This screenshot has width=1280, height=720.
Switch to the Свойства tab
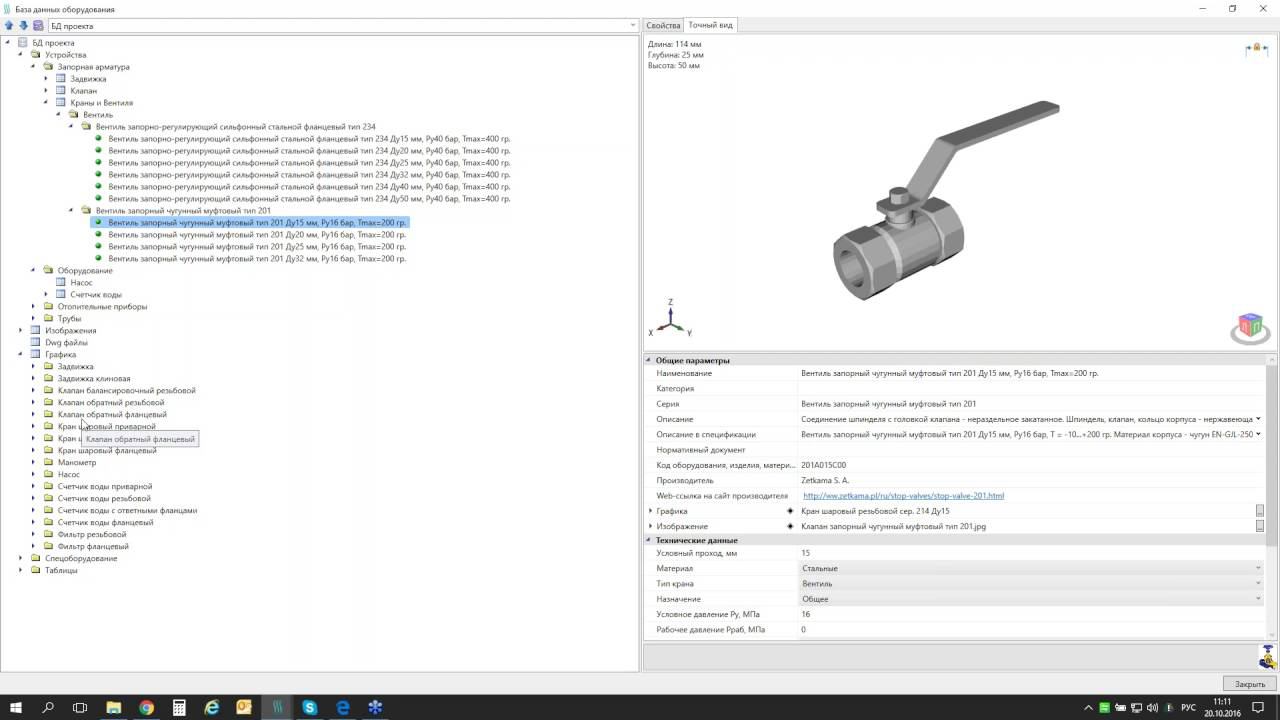(663, 25)
